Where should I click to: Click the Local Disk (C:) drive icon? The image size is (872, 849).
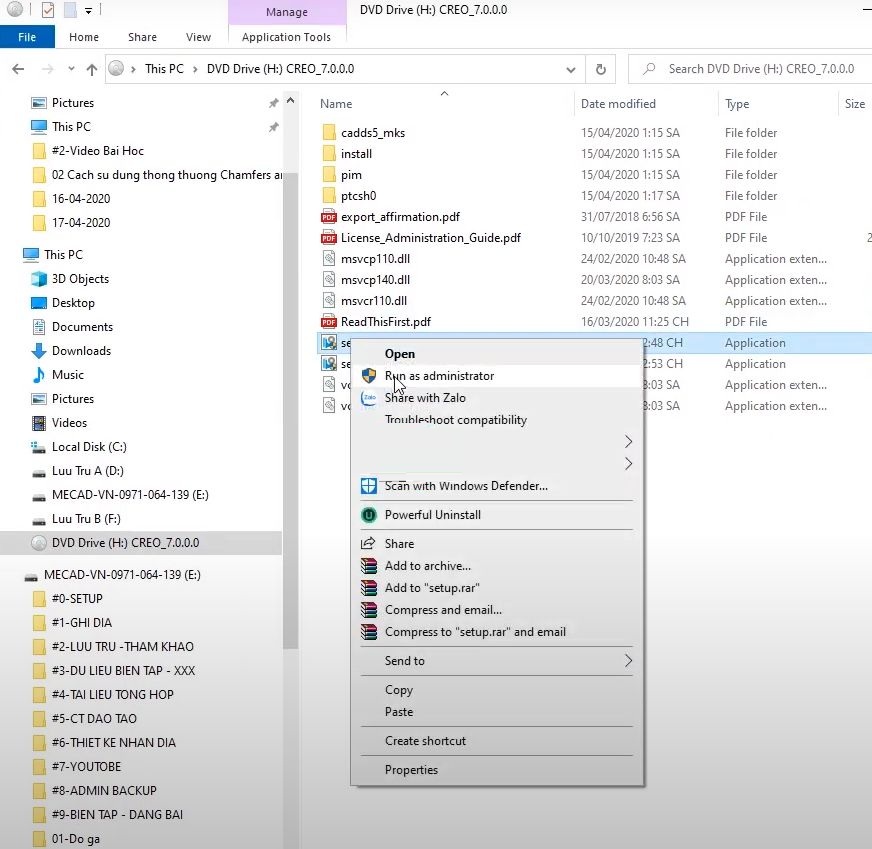pyautogui.click(x=38, y=447)
